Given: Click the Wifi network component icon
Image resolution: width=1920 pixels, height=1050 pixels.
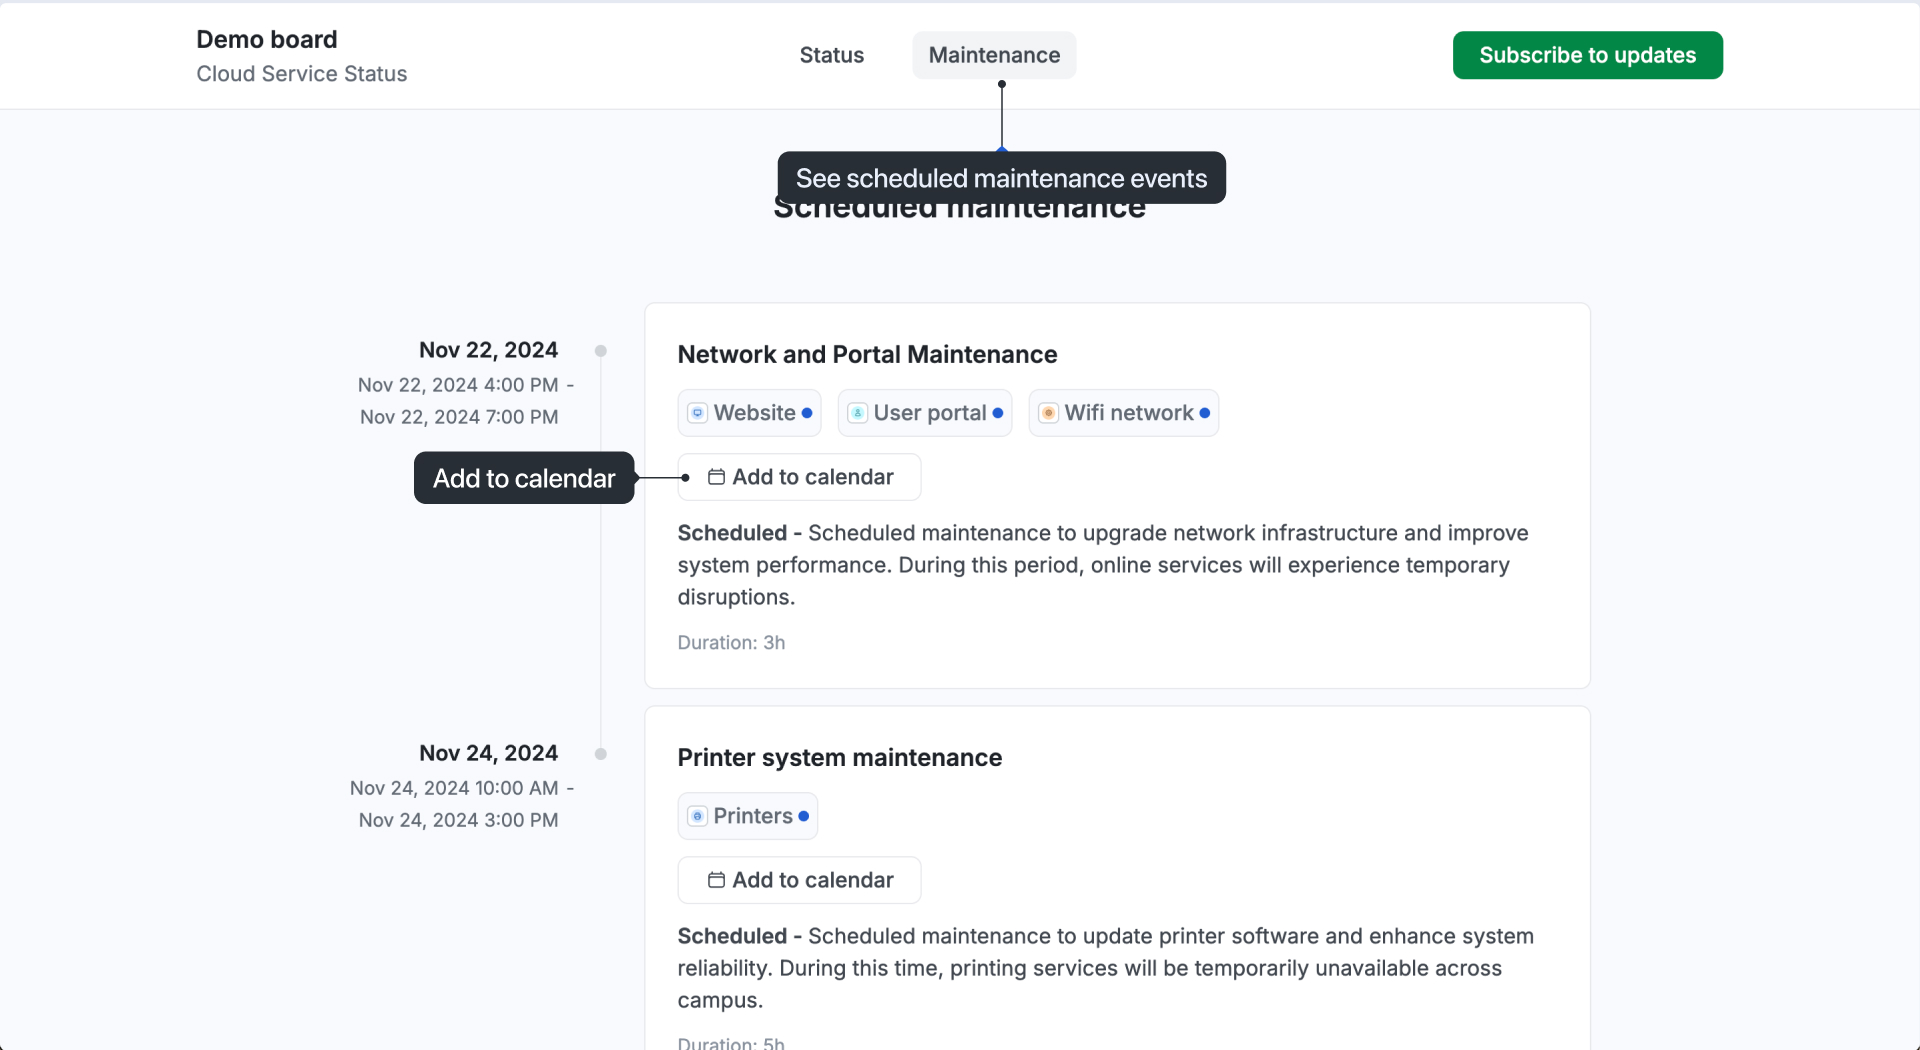Looking at the screenshot, I should click(x=1048, y=413).
